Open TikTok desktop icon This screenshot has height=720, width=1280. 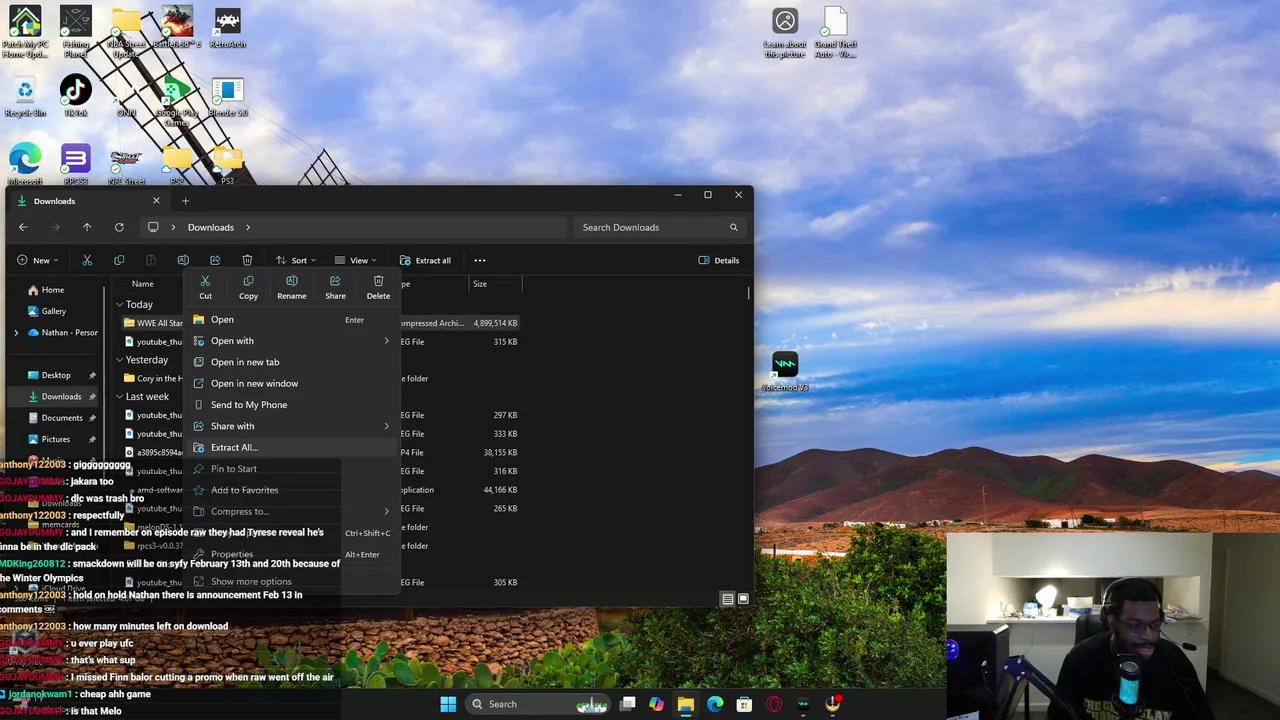click(76, 96)
